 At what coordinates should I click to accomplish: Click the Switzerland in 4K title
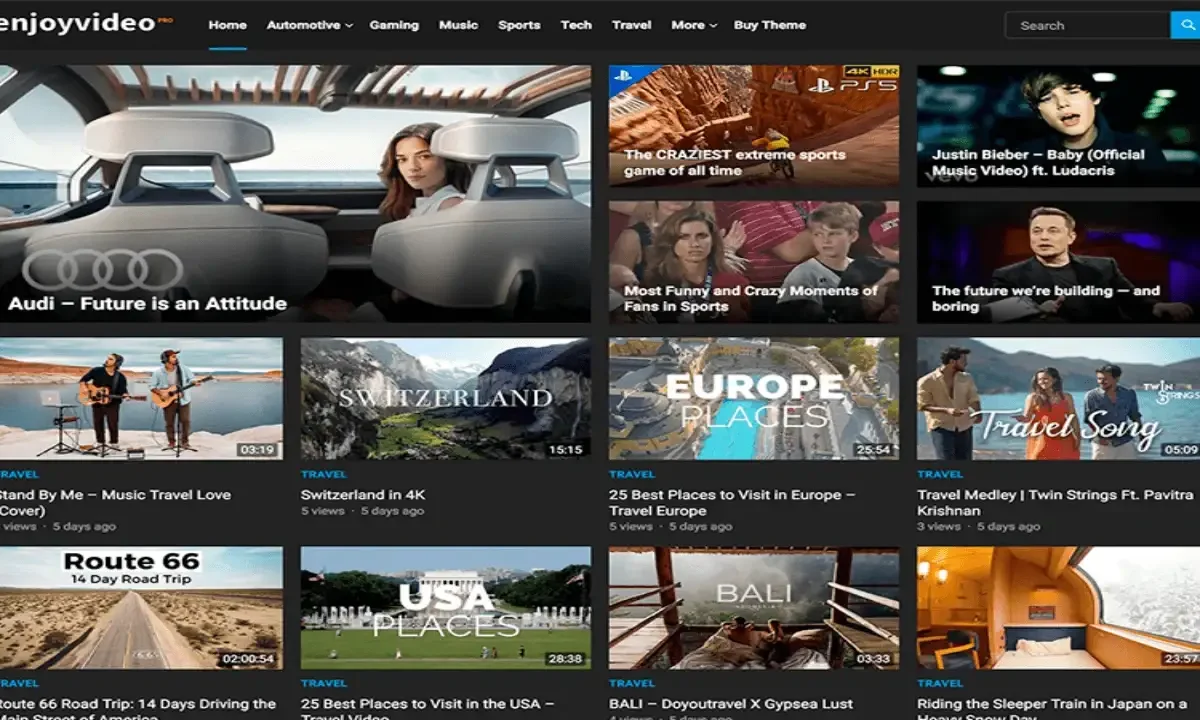[363, 495]
